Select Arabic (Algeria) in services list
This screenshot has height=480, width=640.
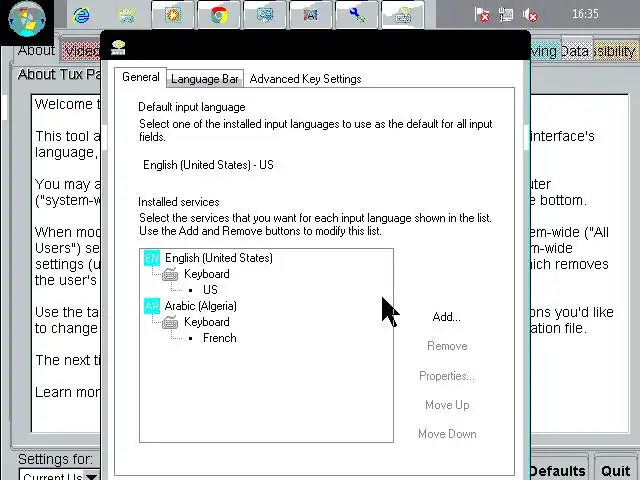coord(200,306)
